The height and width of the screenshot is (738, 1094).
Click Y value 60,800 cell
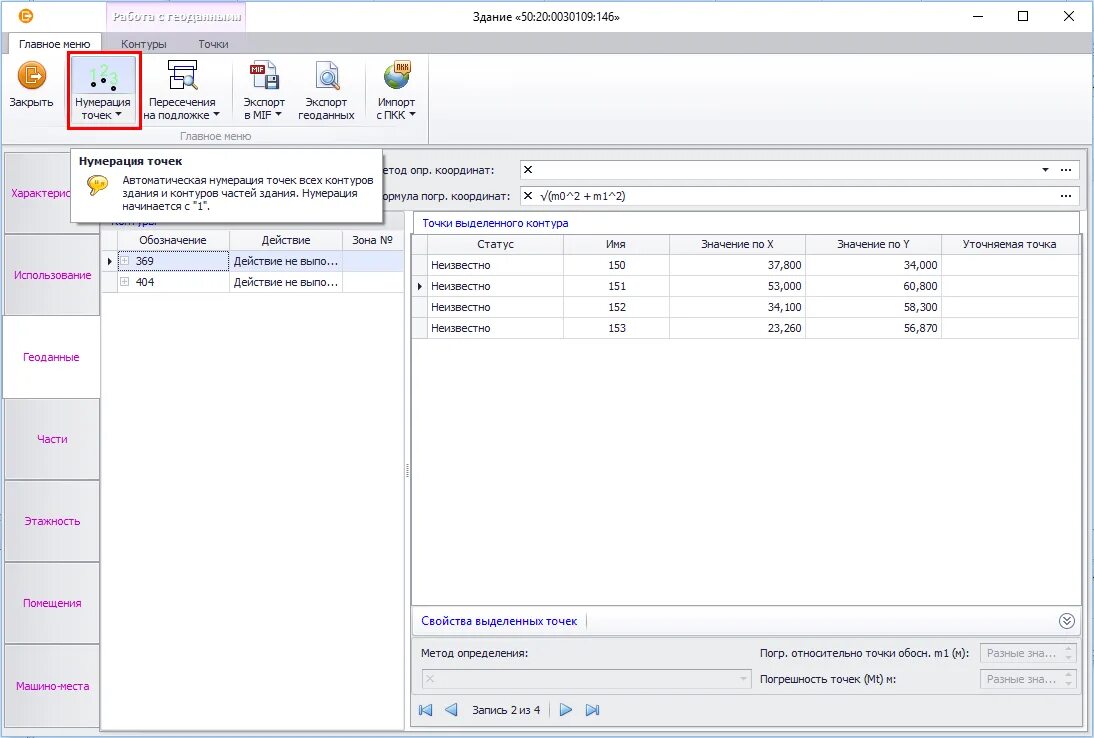click(x=874, y=286)
